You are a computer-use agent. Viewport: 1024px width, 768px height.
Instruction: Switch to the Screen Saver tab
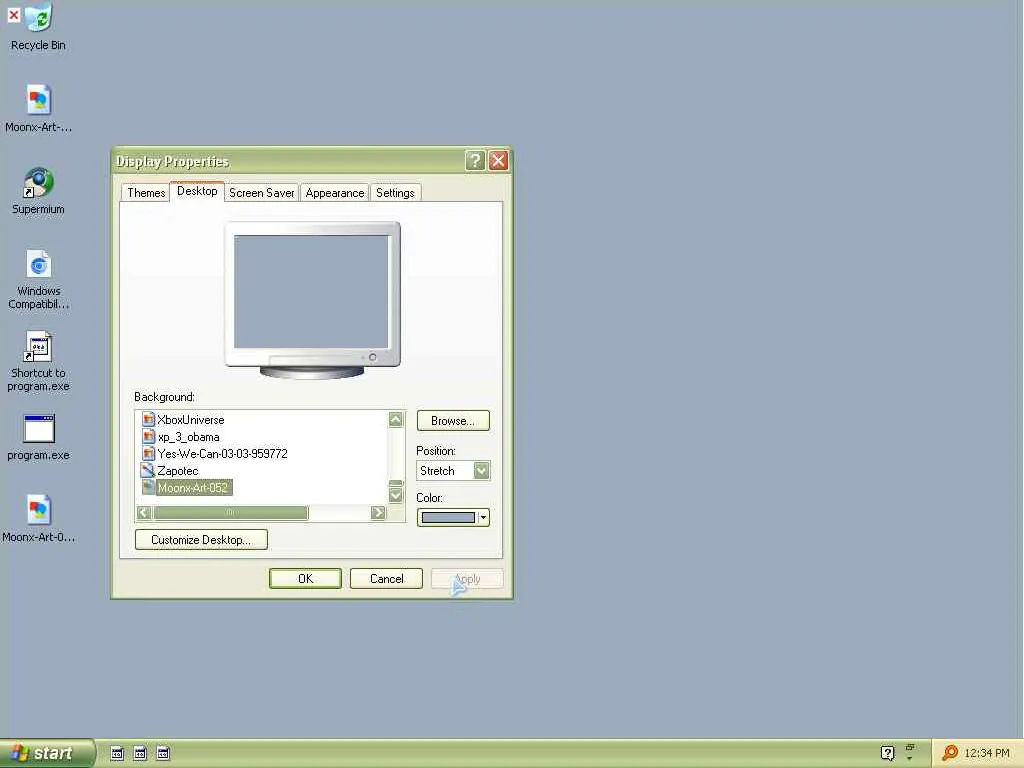coord(261,193)
